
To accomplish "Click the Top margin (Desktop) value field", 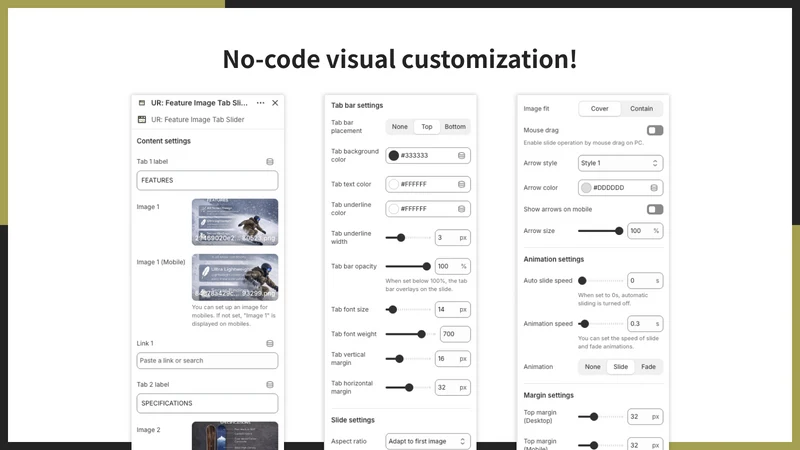I will tap(645, 417).
